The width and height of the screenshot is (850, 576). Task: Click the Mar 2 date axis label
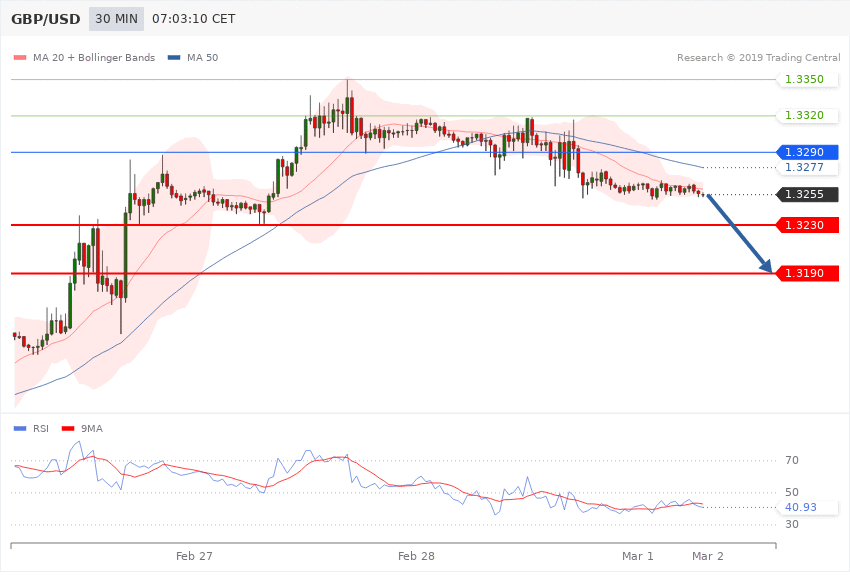point(707,556)
